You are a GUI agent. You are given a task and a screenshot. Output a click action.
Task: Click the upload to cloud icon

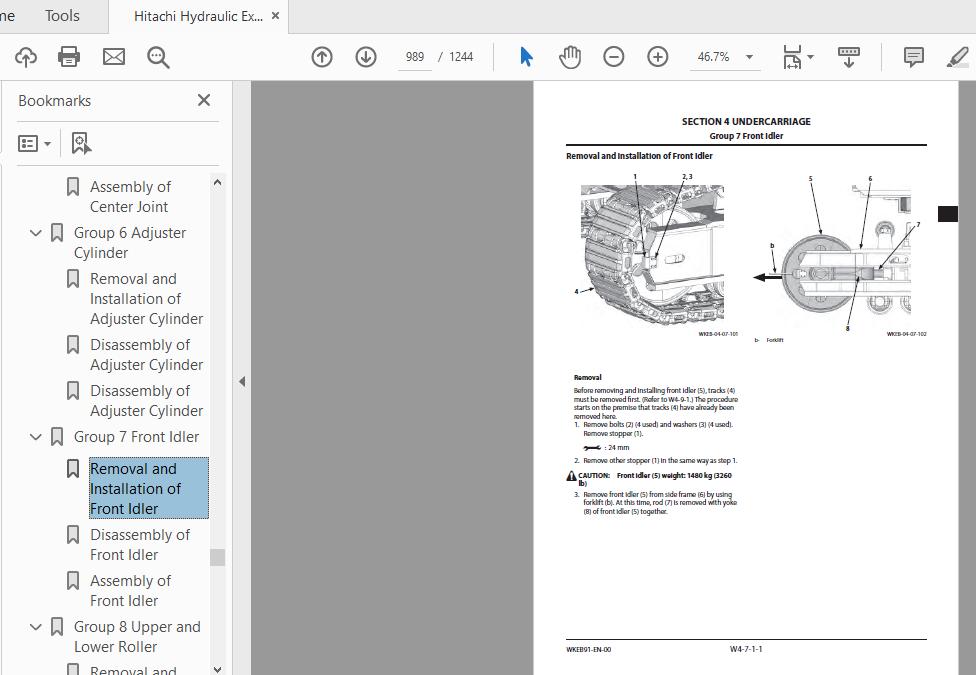pos(26,57)
